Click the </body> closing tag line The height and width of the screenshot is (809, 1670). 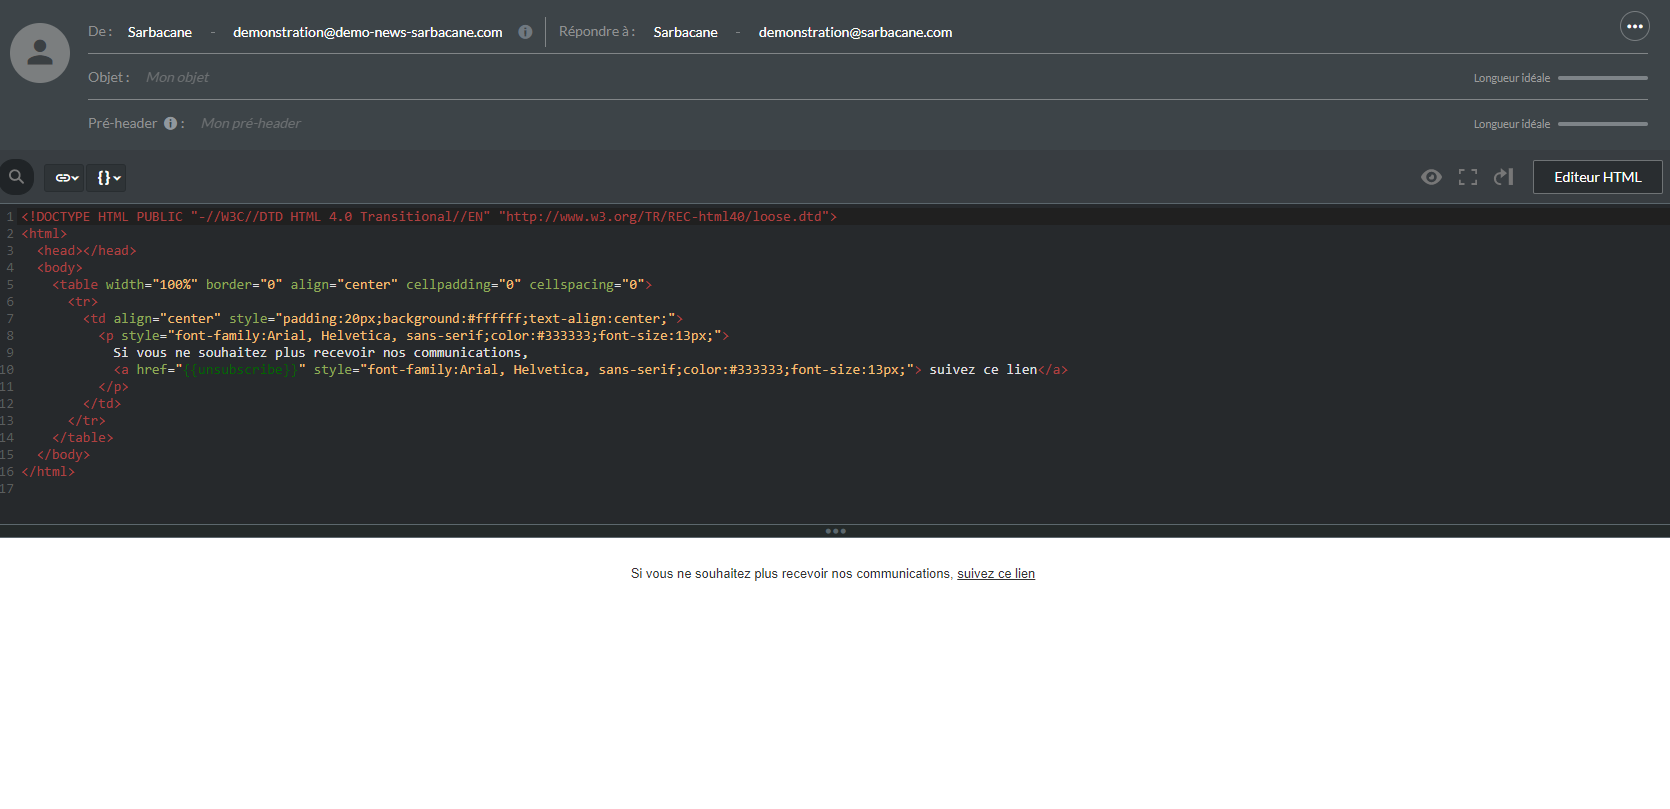click(64, 455)
